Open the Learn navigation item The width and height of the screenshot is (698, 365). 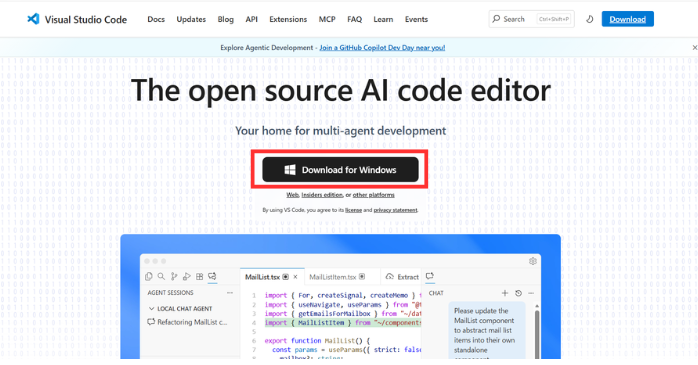(383, 19)
